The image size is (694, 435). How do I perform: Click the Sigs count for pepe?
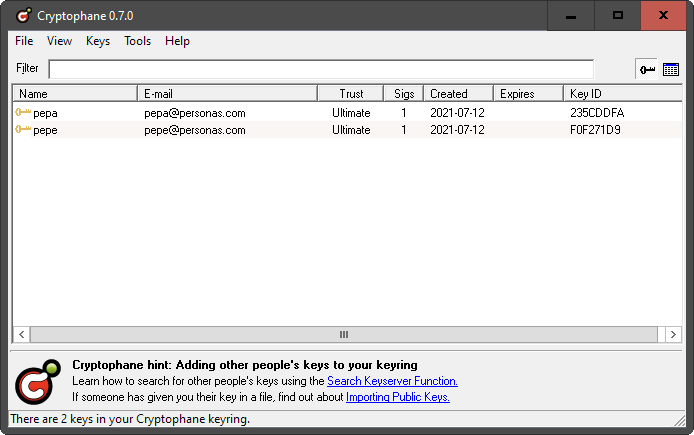click(x=404, y=130)
